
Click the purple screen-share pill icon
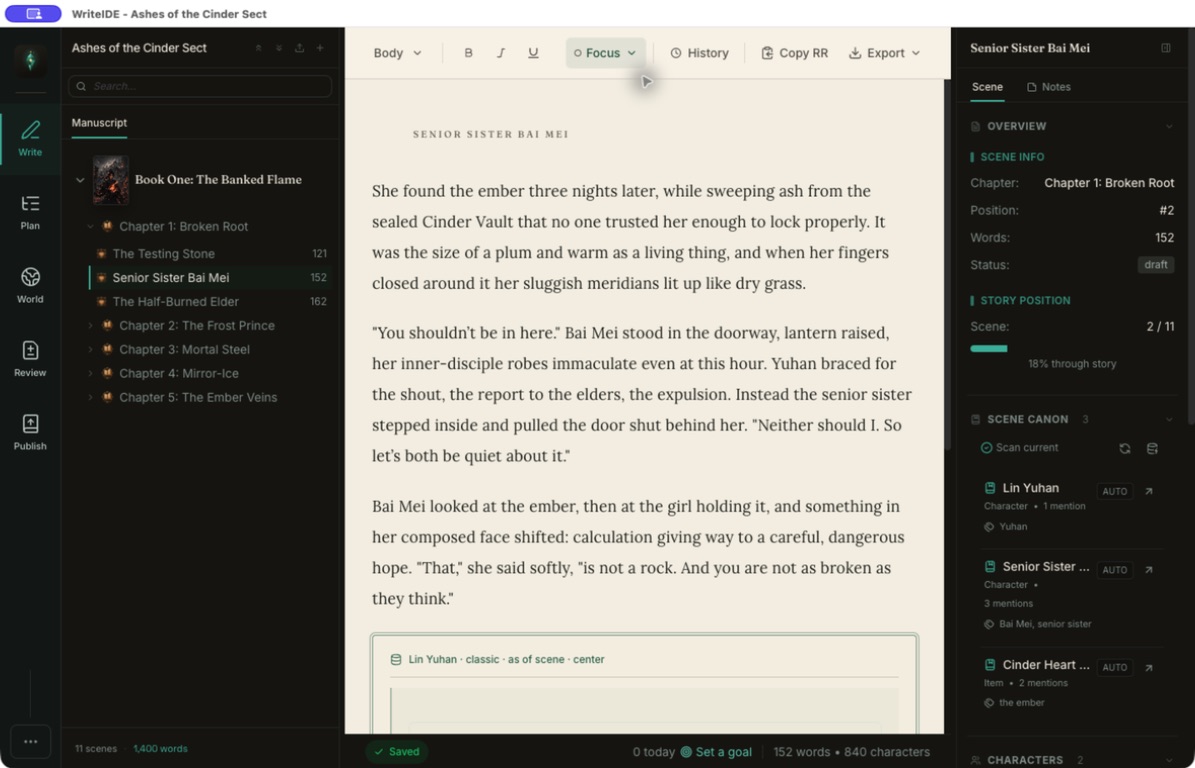tap(33, 14)
